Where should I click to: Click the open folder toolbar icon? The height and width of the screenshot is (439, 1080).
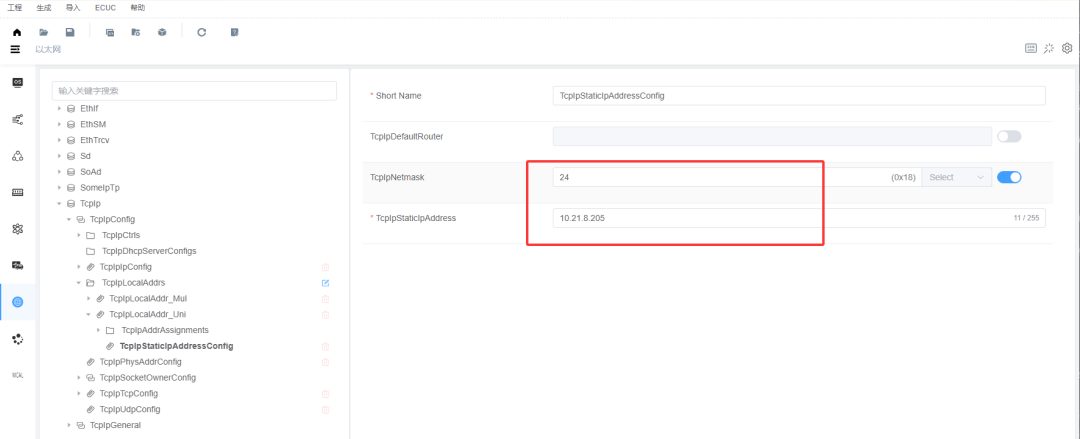point(43,32)
